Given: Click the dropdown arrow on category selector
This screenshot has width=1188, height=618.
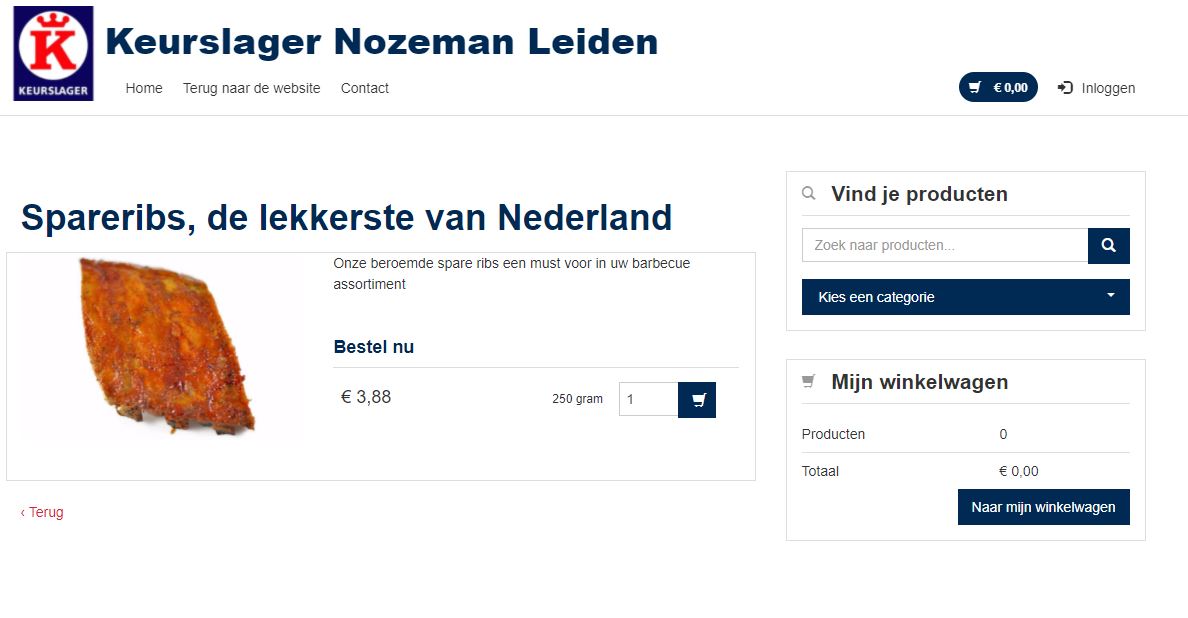Looking at the screenshot, I should tap(1110, 296).
